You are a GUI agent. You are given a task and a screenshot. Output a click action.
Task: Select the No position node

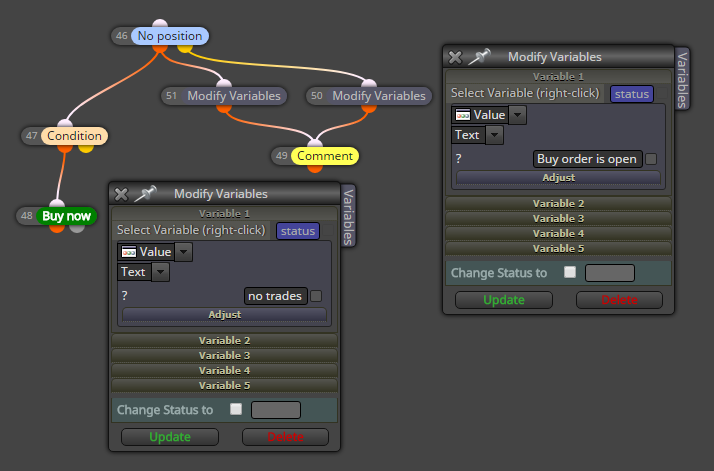pyautogui.click(x=170, y=36)
